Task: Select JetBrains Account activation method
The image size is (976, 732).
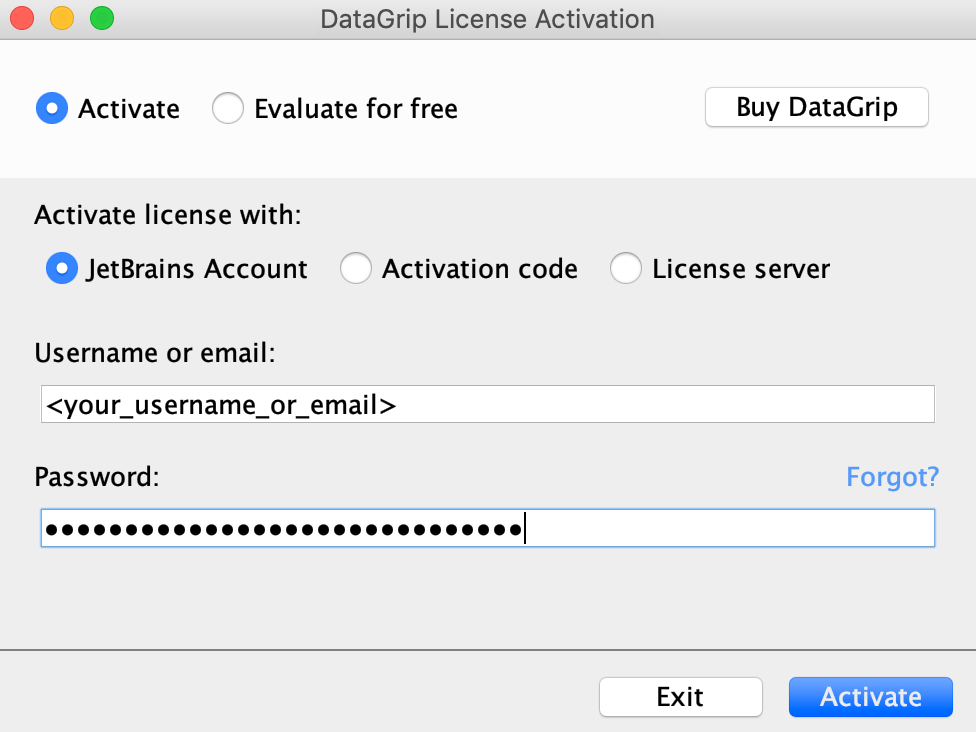Action: coord(62,268)
